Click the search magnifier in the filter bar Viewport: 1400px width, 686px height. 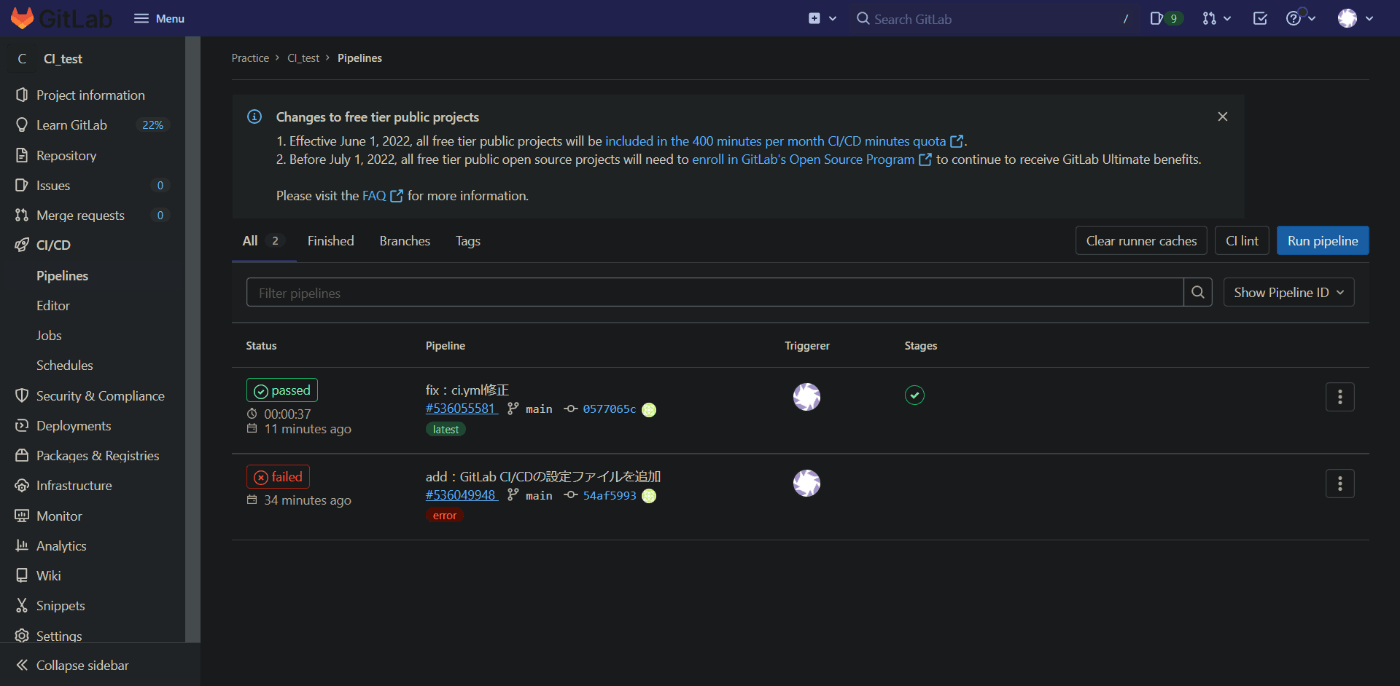(x=1197, y=292)
